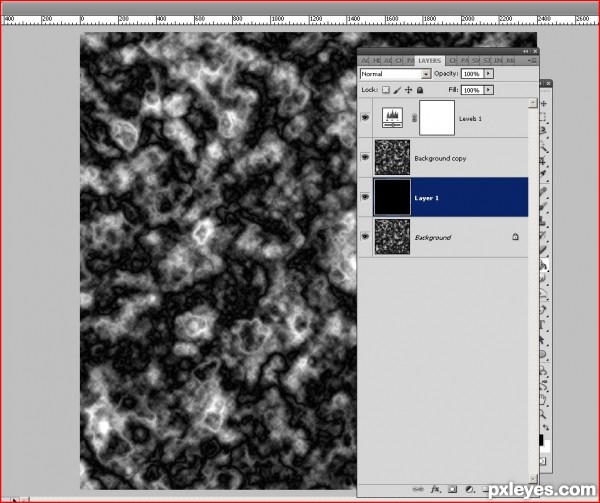
Task: Click the layers list scroll-down arrow
Action: (x=533, y=479)
